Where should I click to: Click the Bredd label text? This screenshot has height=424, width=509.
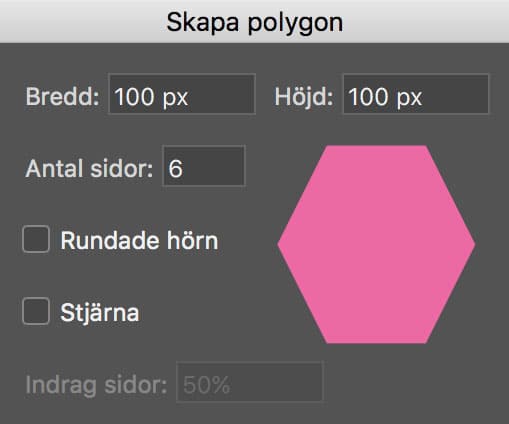click(62, 97)
